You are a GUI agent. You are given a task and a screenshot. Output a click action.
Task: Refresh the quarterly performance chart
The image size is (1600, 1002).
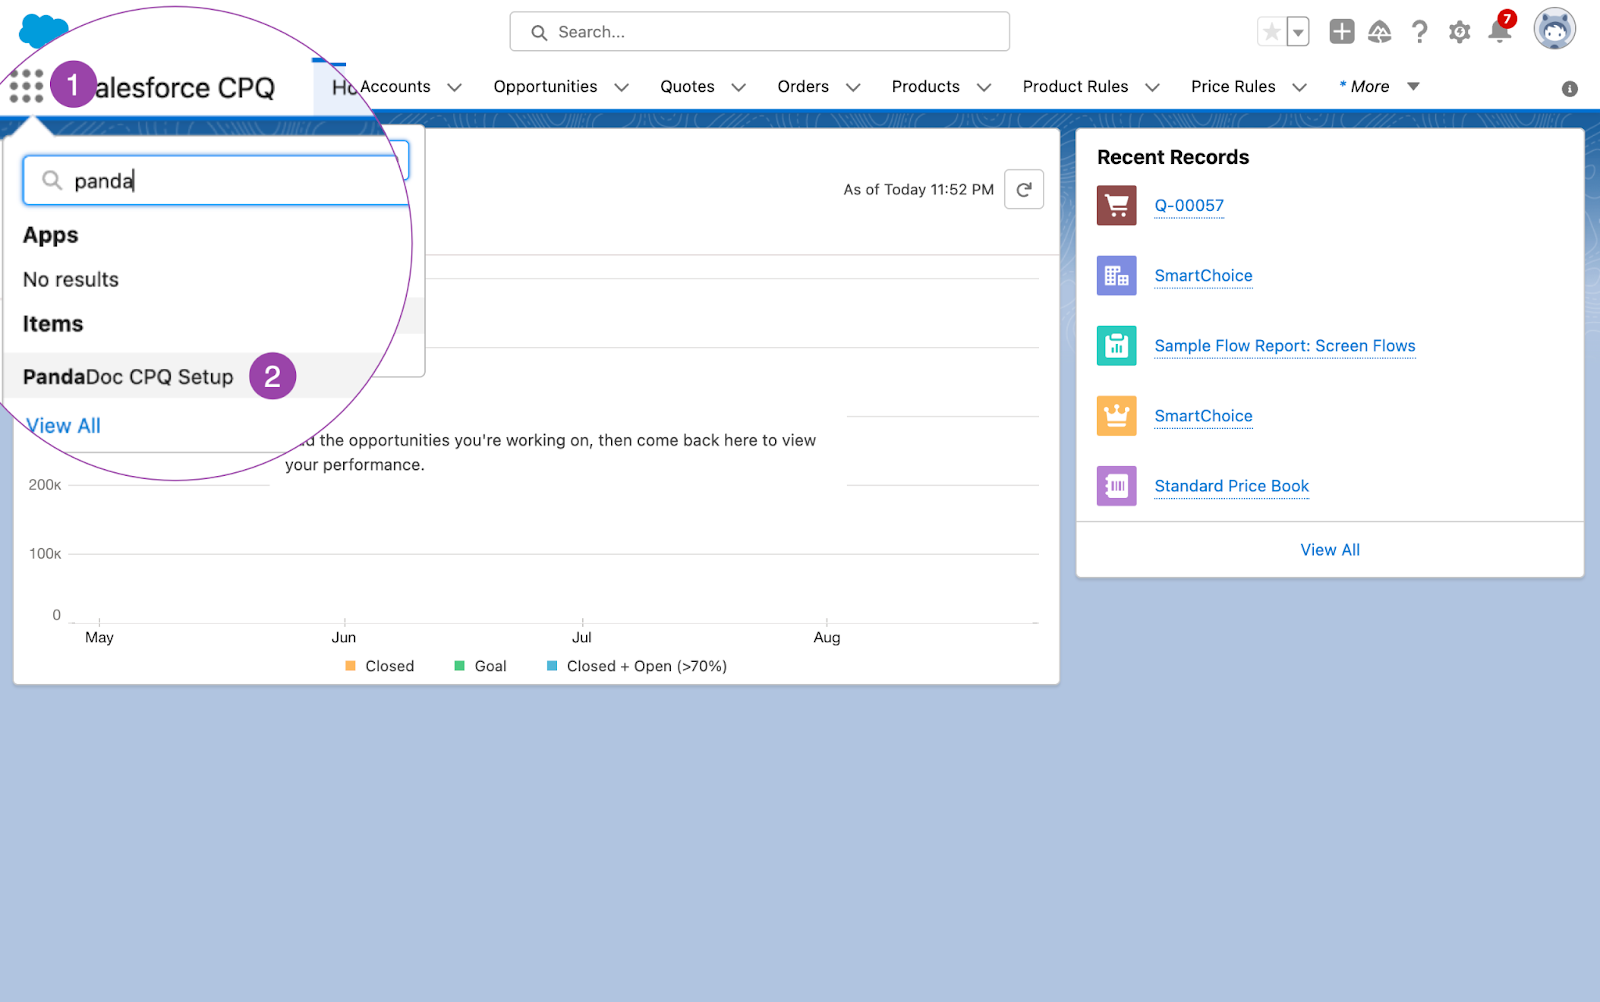click(x=1024, y=189)
